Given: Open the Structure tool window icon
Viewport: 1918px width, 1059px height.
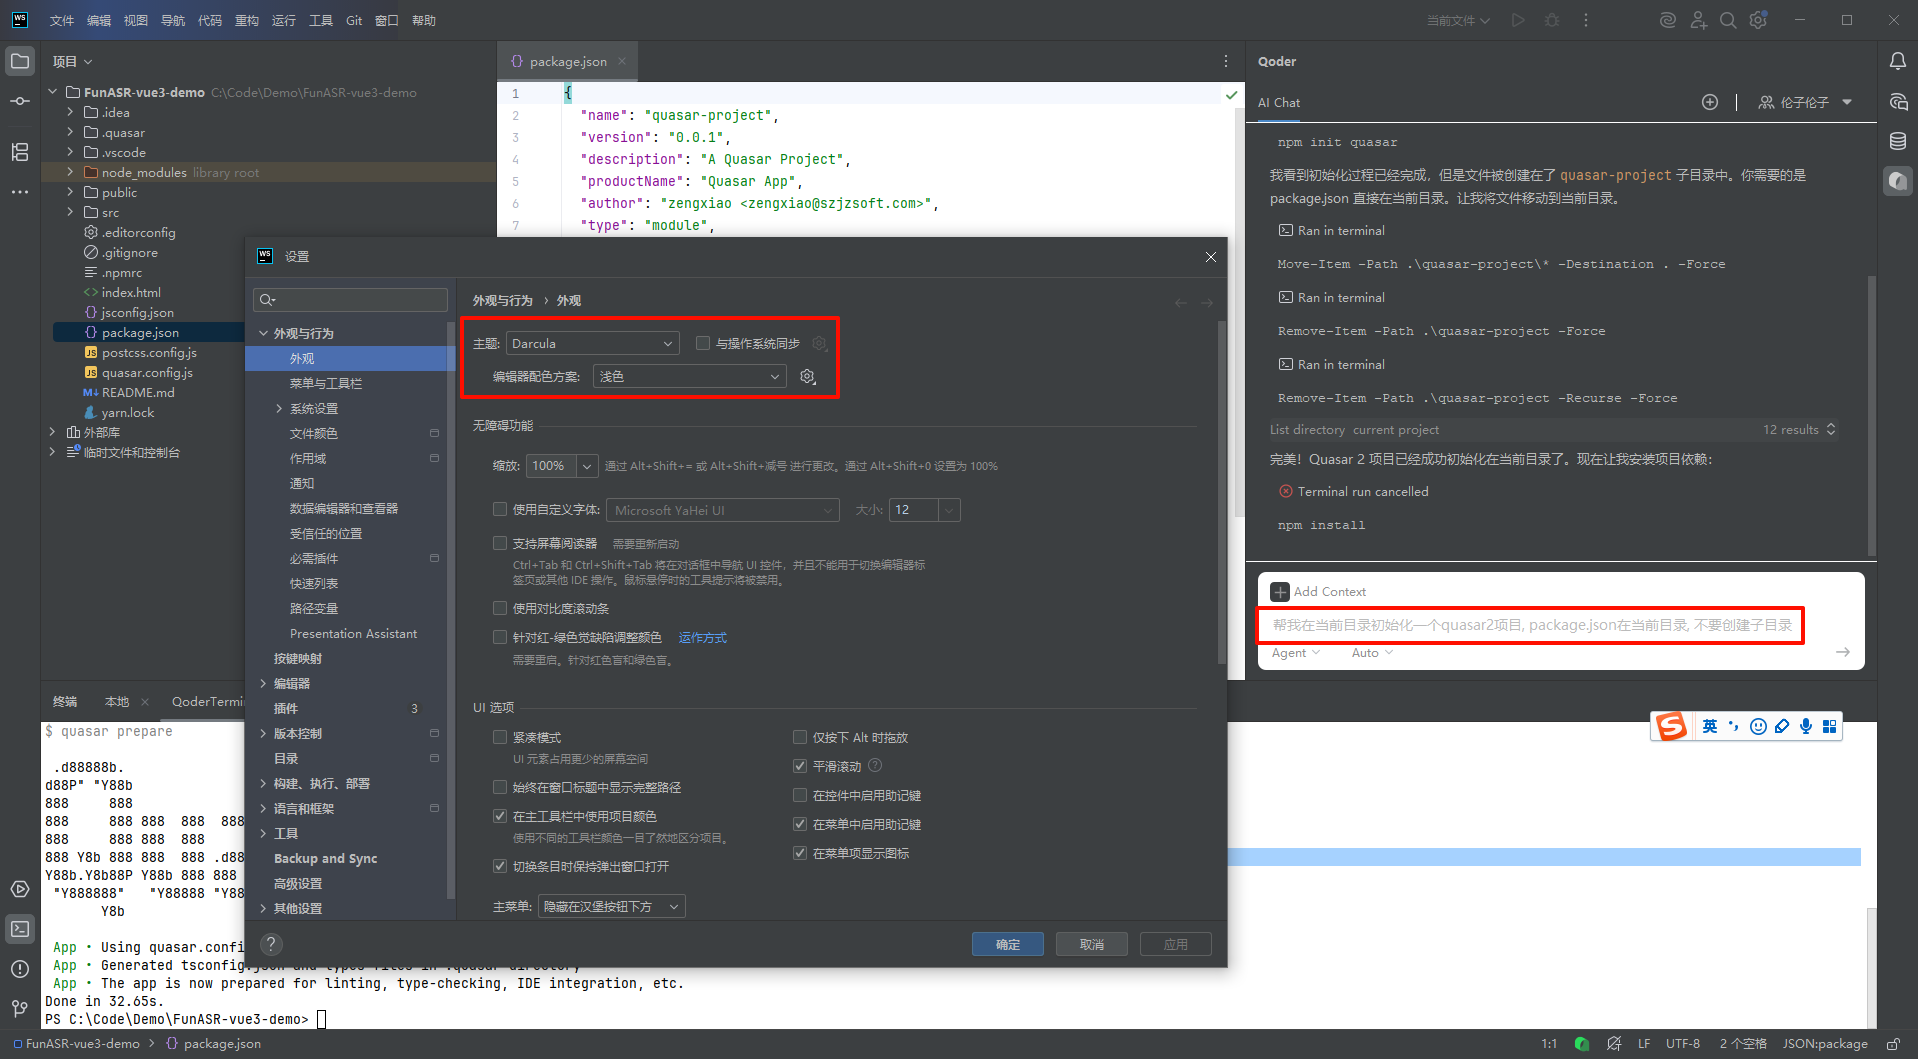Looking at the screenshot, I should pos(20,152).
